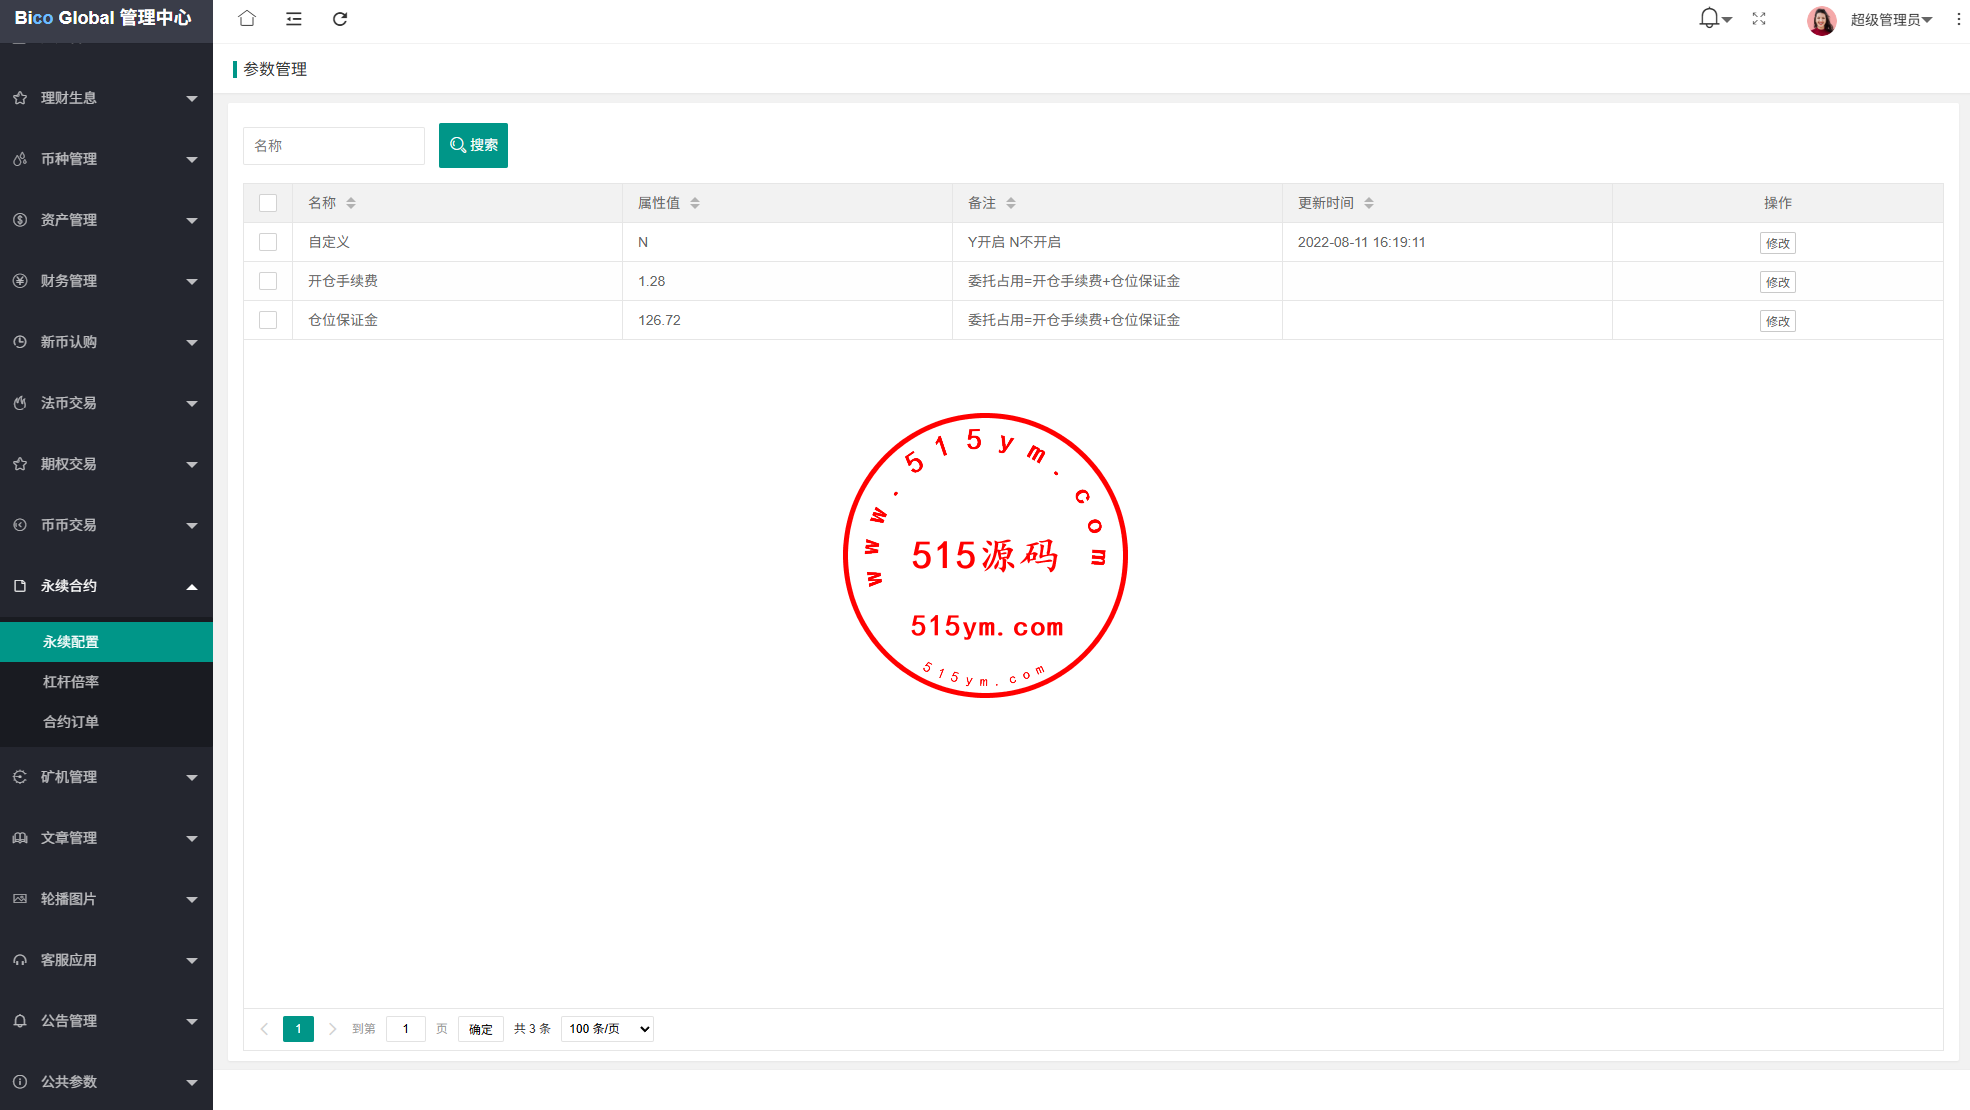Open the vertical dots more menu
1970x1110 pixels.
[x=1958, y=18]
